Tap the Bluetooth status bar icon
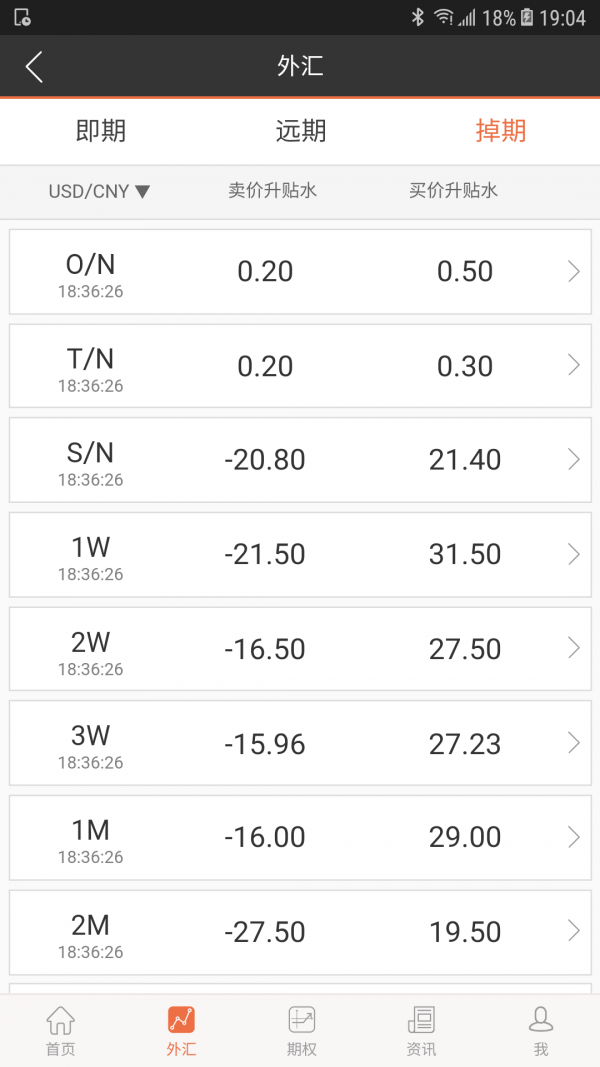The height and width of the screenshot is (1067, 600). (418, 17)
